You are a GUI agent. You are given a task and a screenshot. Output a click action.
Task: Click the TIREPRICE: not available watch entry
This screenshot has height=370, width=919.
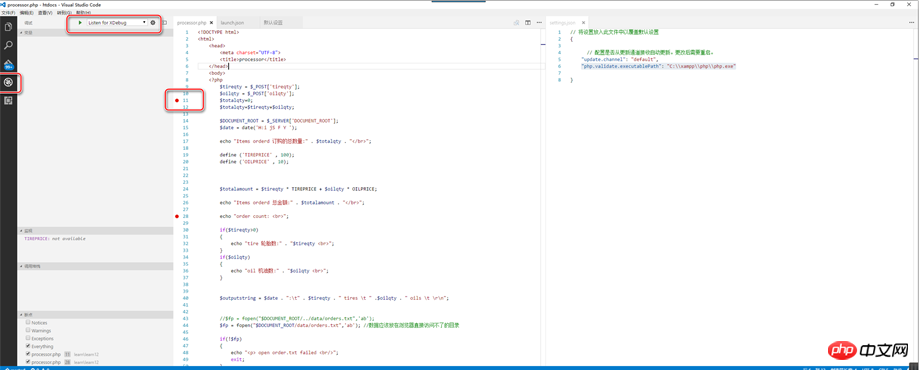tap(55, 239)
